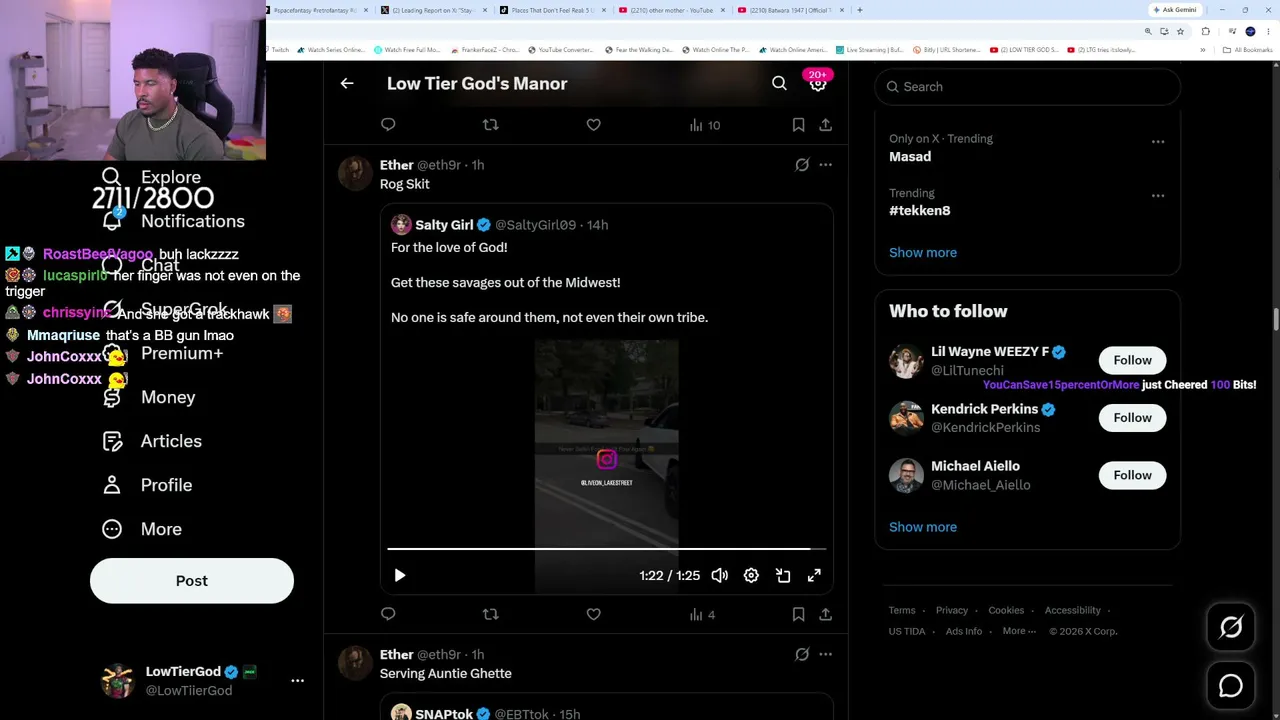Bookmark Ether's Rog Skit post
This screenshot has width=1280, height=720.
coord(798,615)
